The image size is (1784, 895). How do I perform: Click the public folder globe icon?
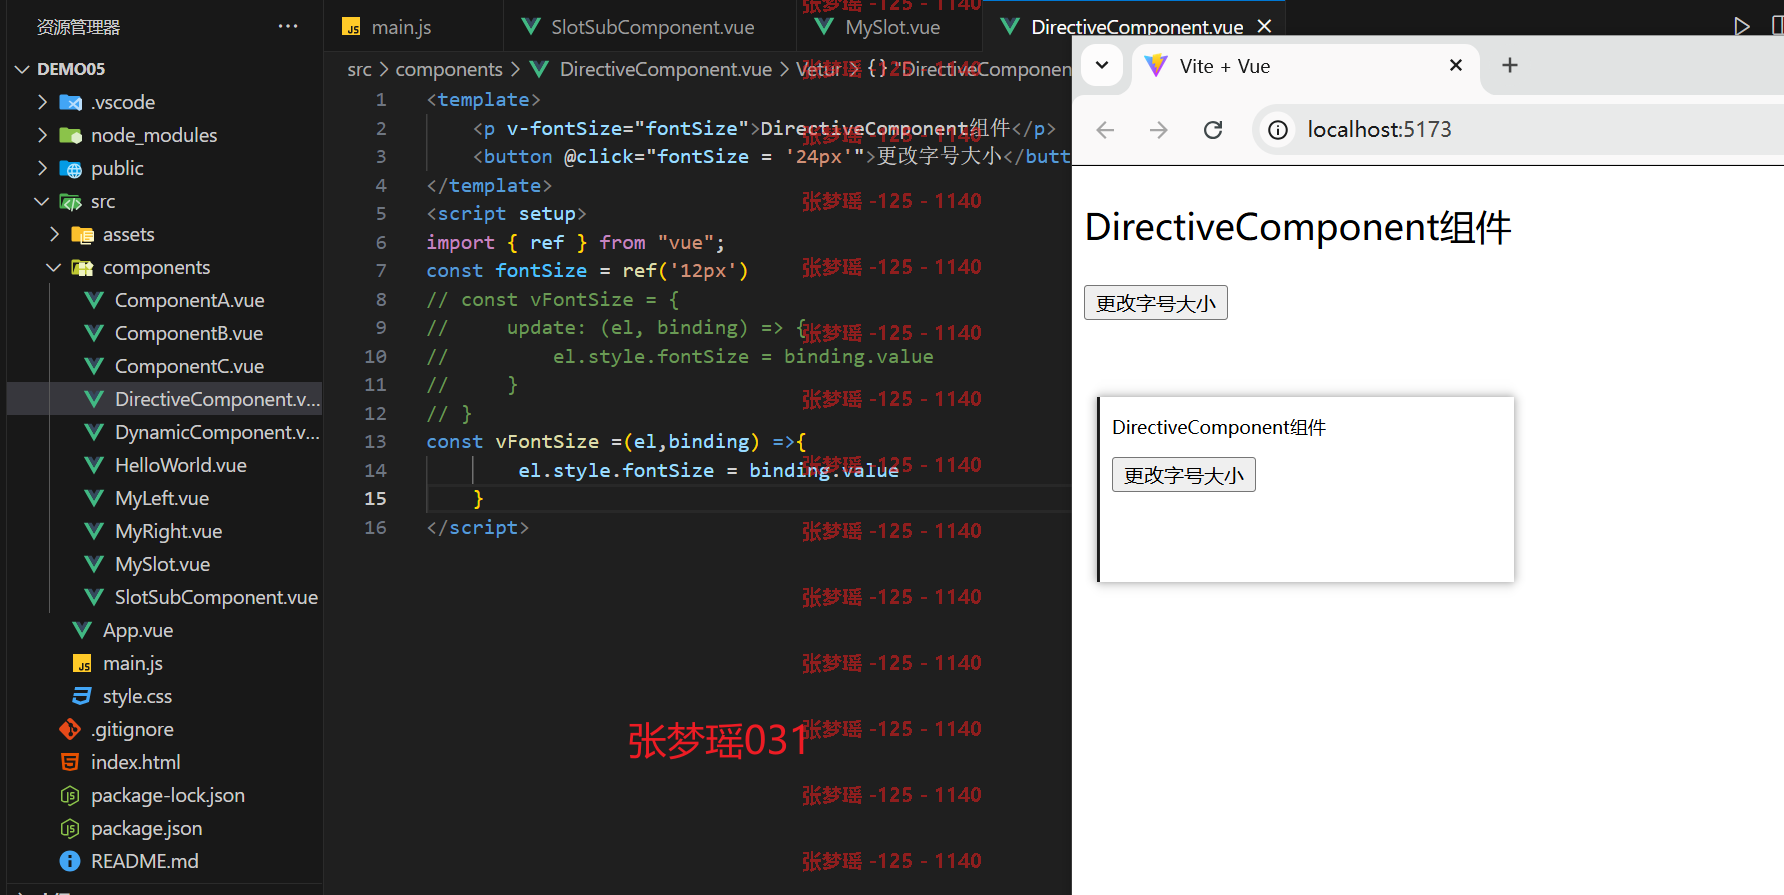coord(70,168)
